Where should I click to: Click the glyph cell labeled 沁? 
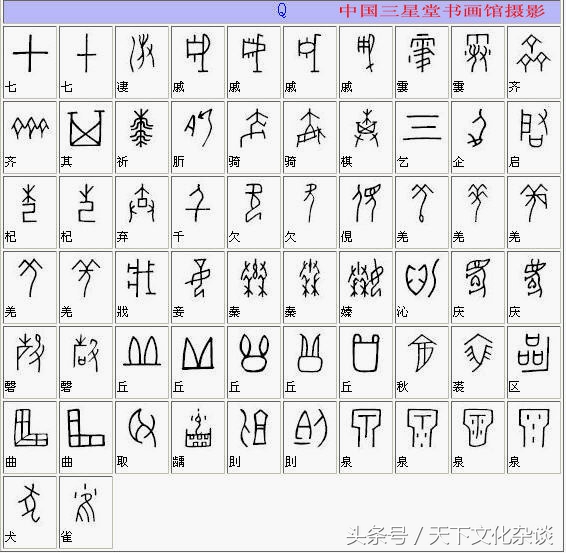[x=422, y=287]
